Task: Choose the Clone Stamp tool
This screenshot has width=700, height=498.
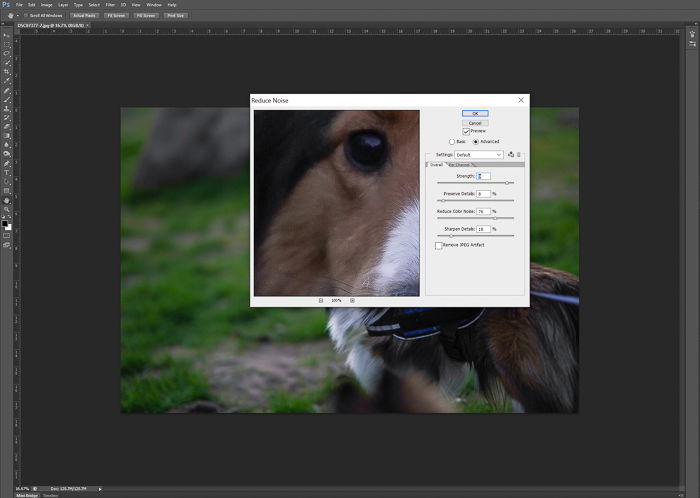Action: (x=7, y=108)
